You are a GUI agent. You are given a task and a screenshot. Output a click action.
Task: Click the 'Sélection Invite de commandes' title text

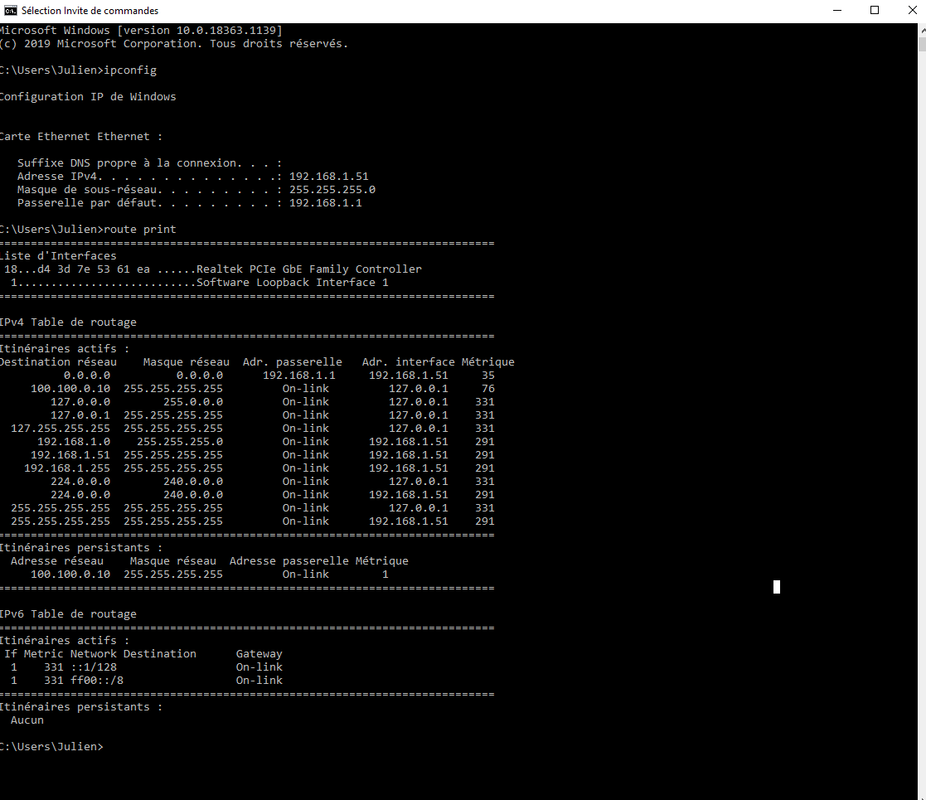[x=90, y=11]
